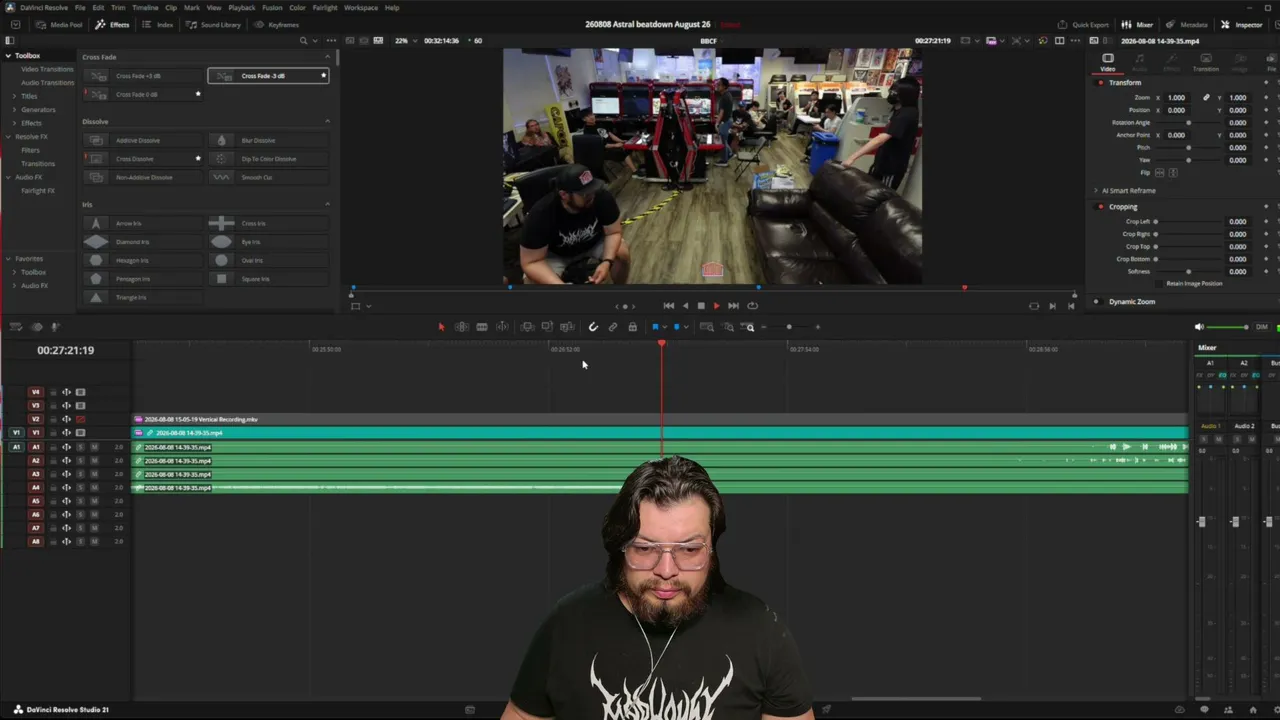Unfavorite Cross Dissolve using its star
1280x720 pixels.
198,158
